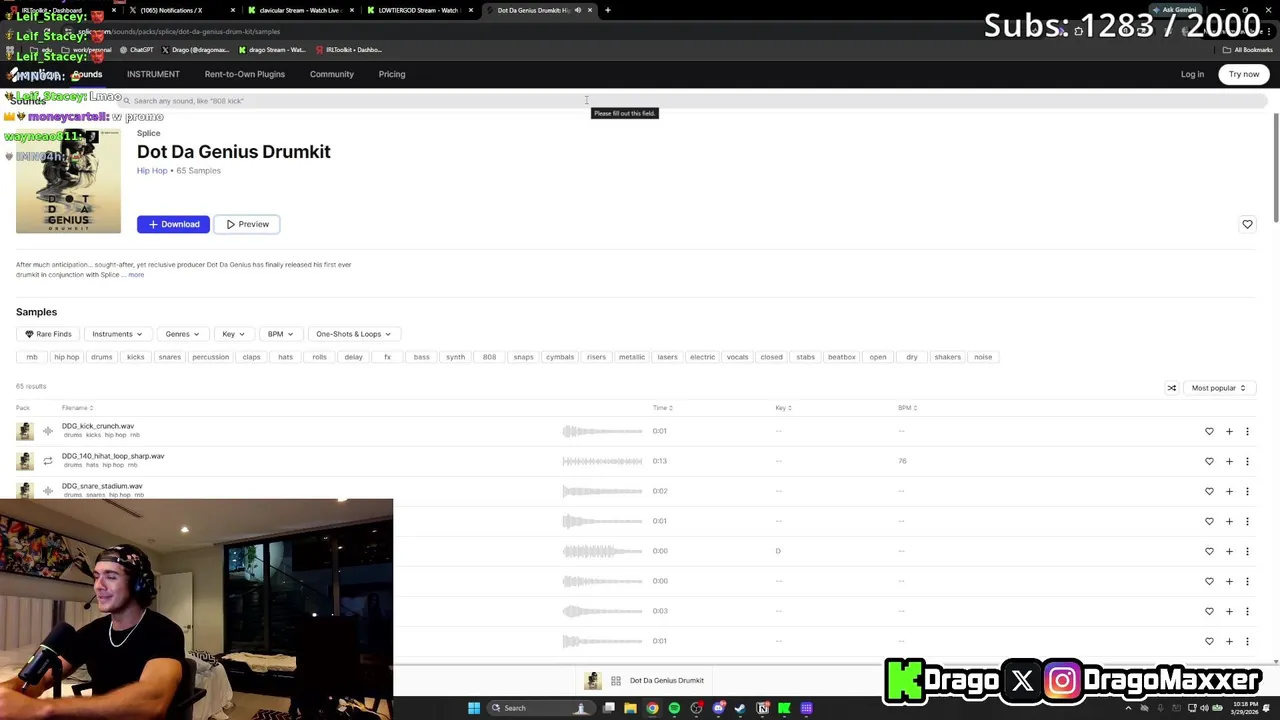This screenshot has width=1280, height=720.
Task: Open Steam from the taskbar
Action: point(740,708)
